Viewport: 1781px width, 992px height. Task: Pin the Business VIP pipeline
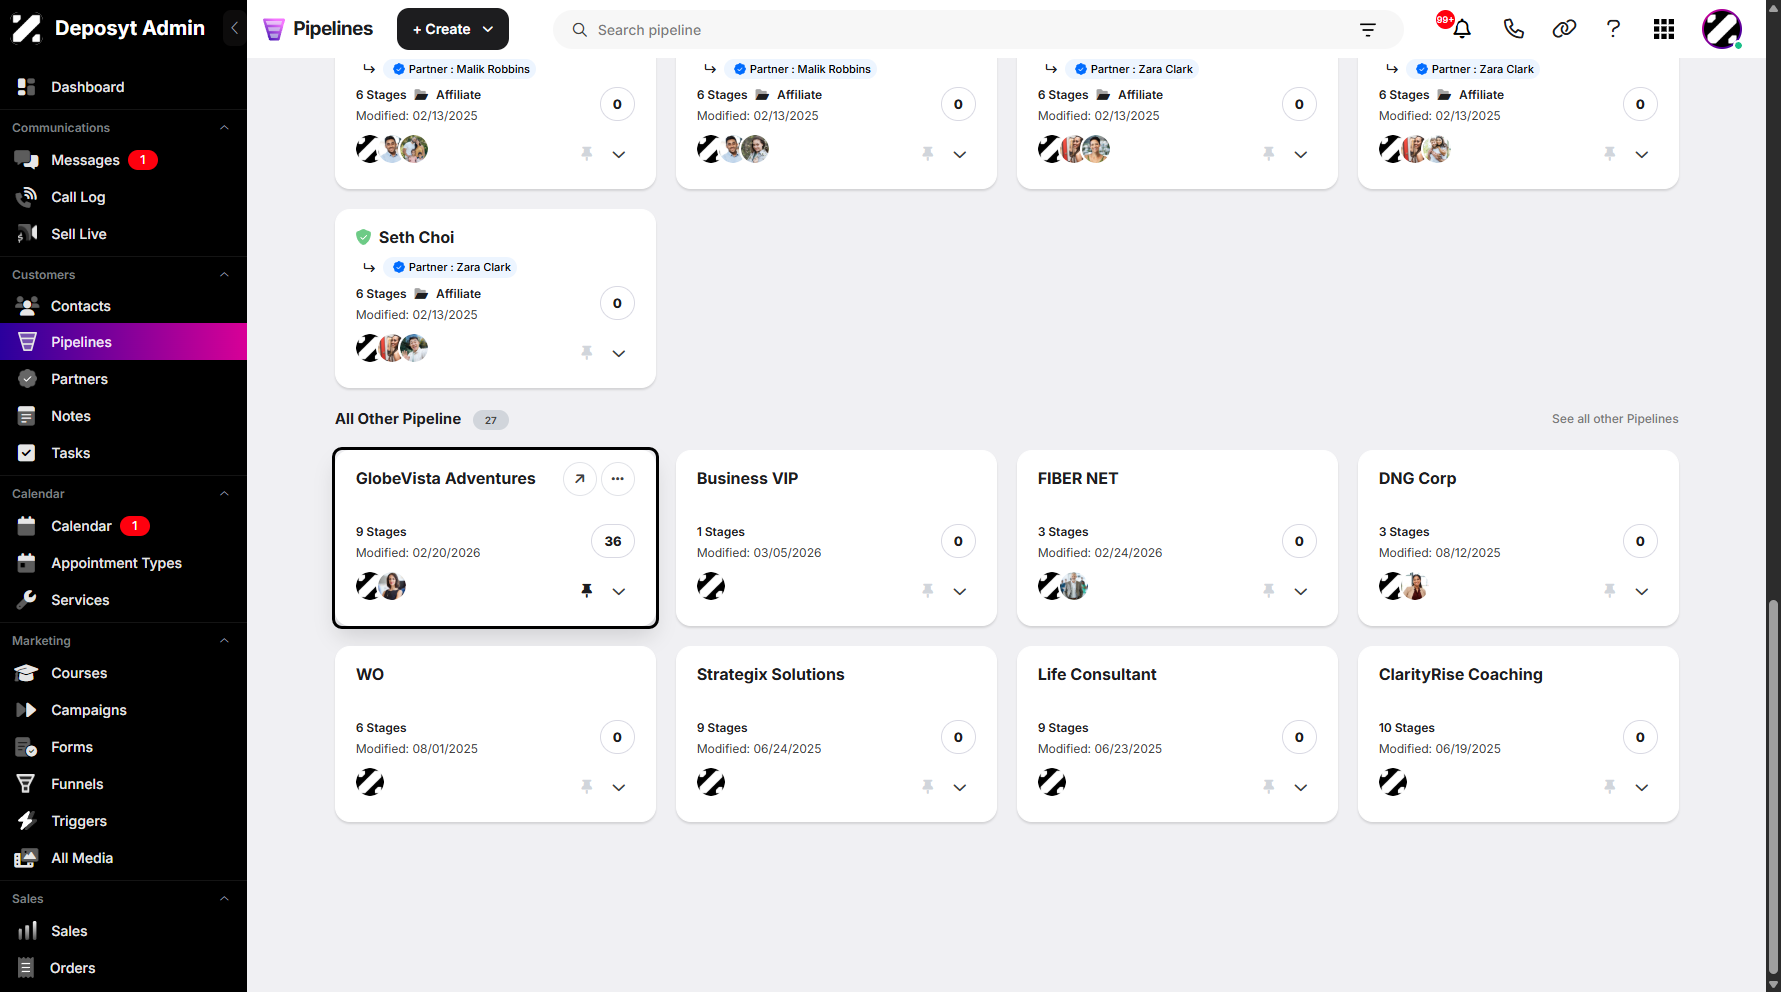click(x=928, y=591)
